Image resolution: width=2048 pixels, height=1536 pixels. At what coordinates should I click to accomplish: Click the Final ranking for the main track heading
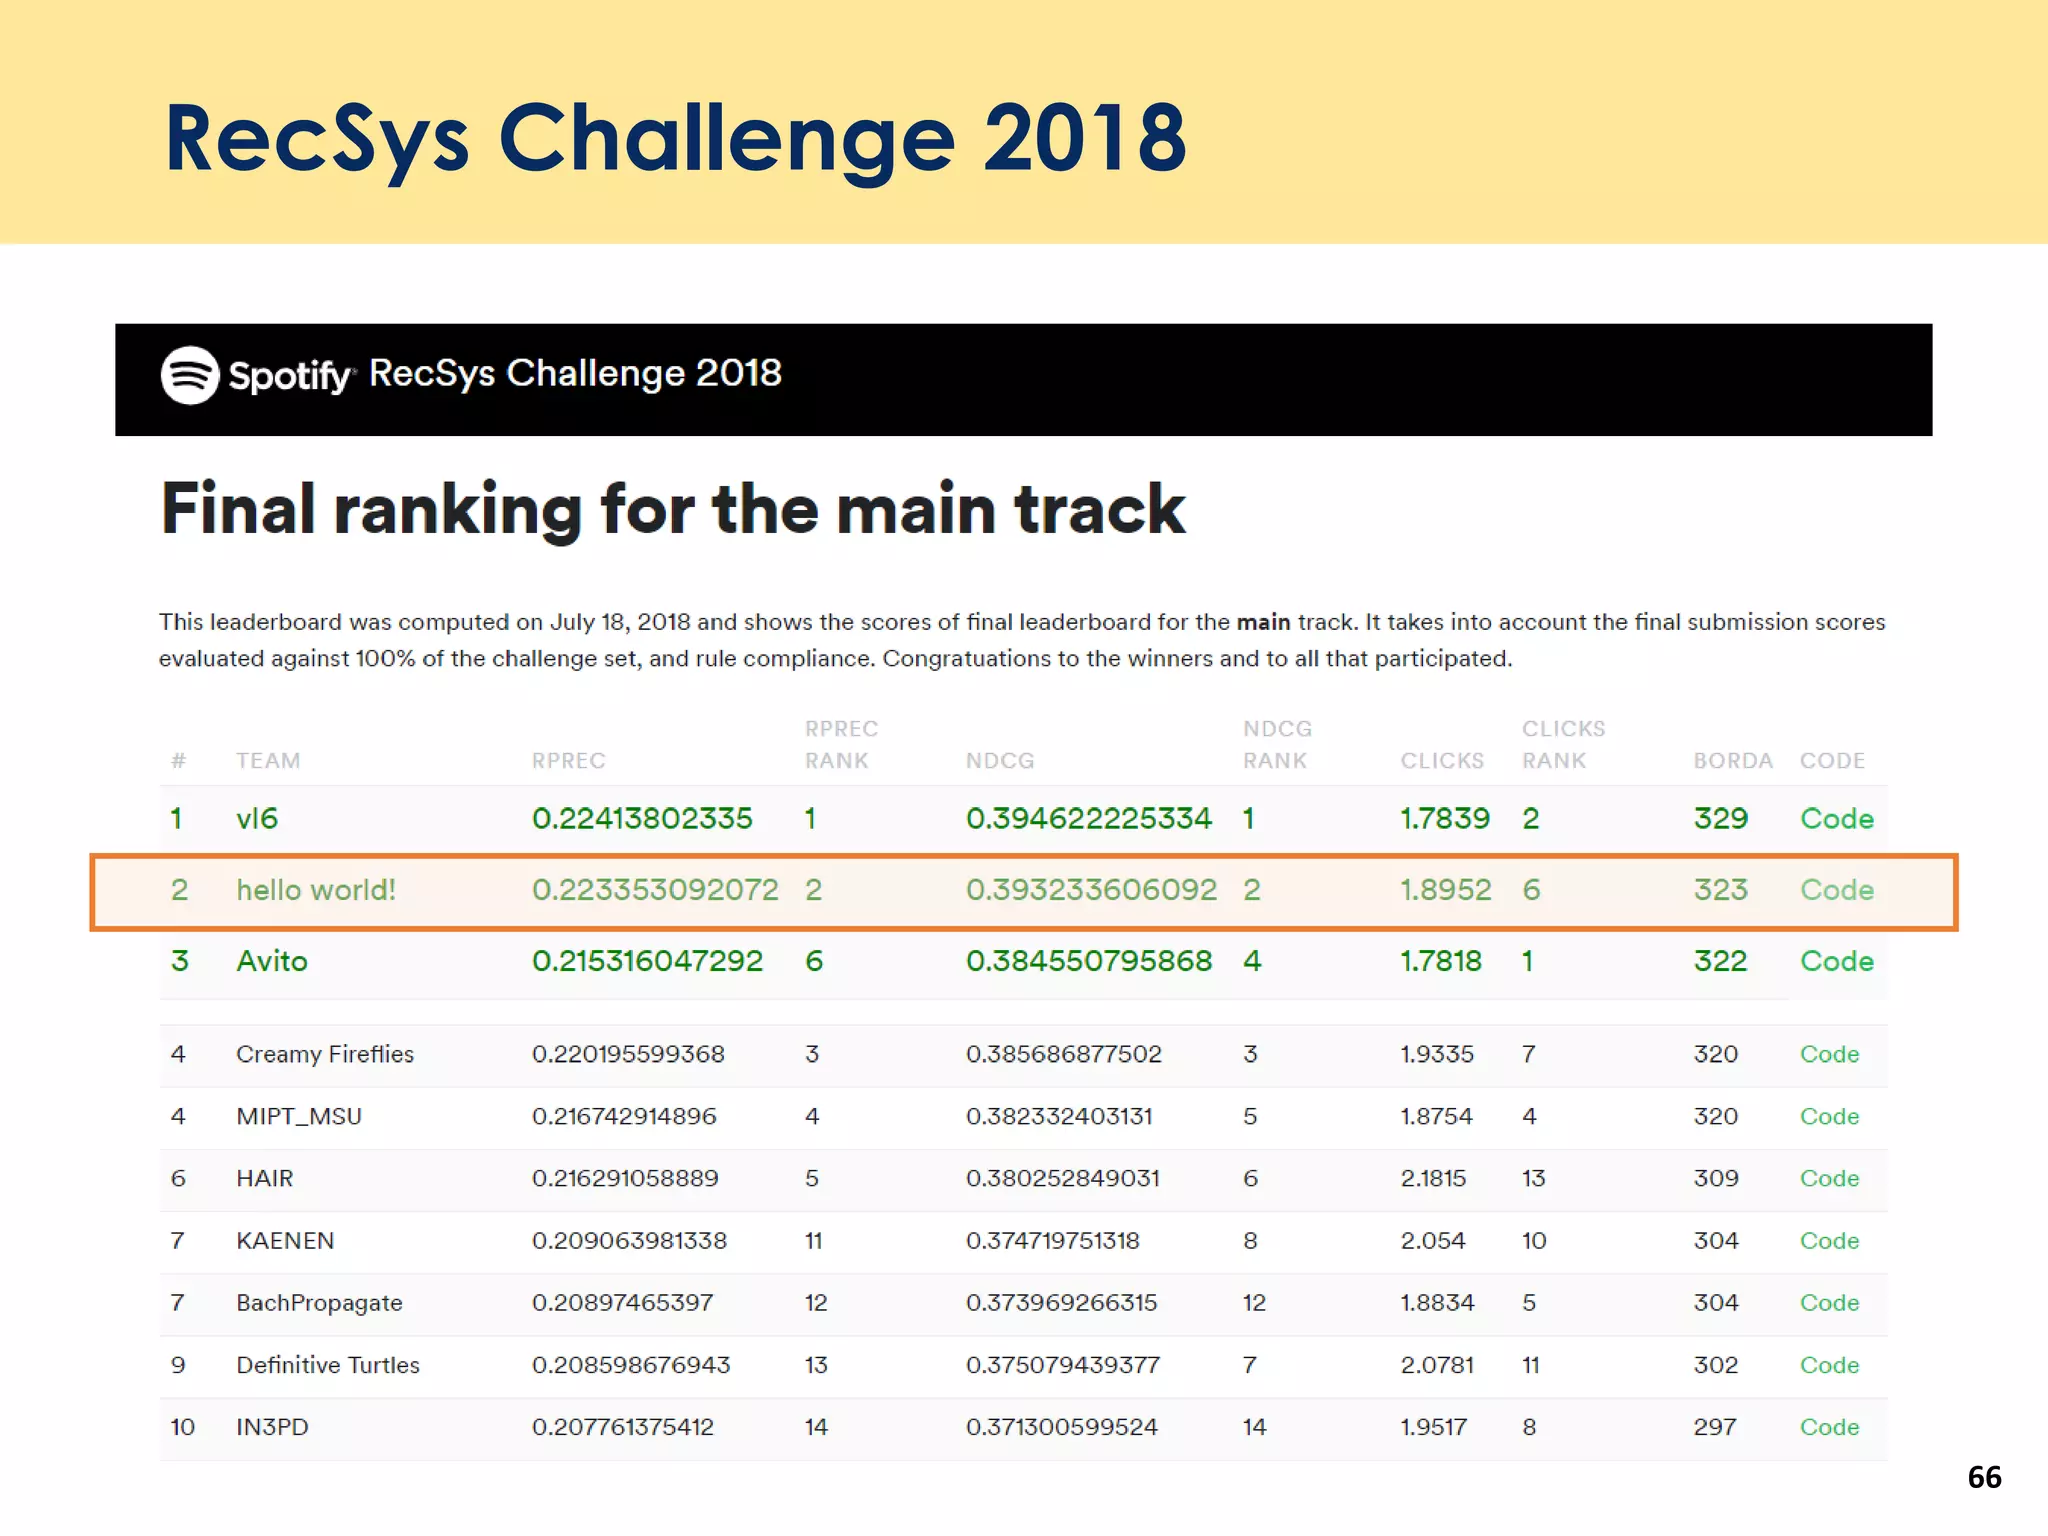point(673,510)
